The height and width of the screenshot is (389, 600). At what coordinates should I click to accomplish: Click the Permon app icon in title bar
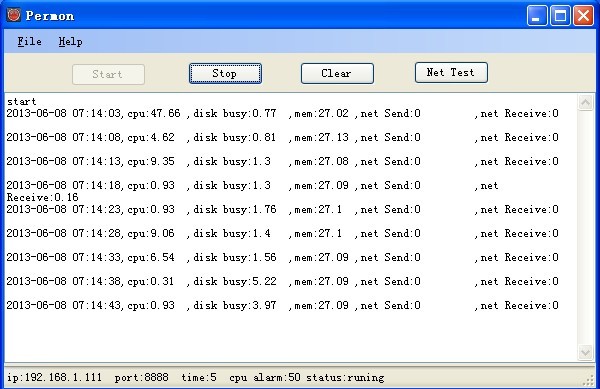point(14,15)
